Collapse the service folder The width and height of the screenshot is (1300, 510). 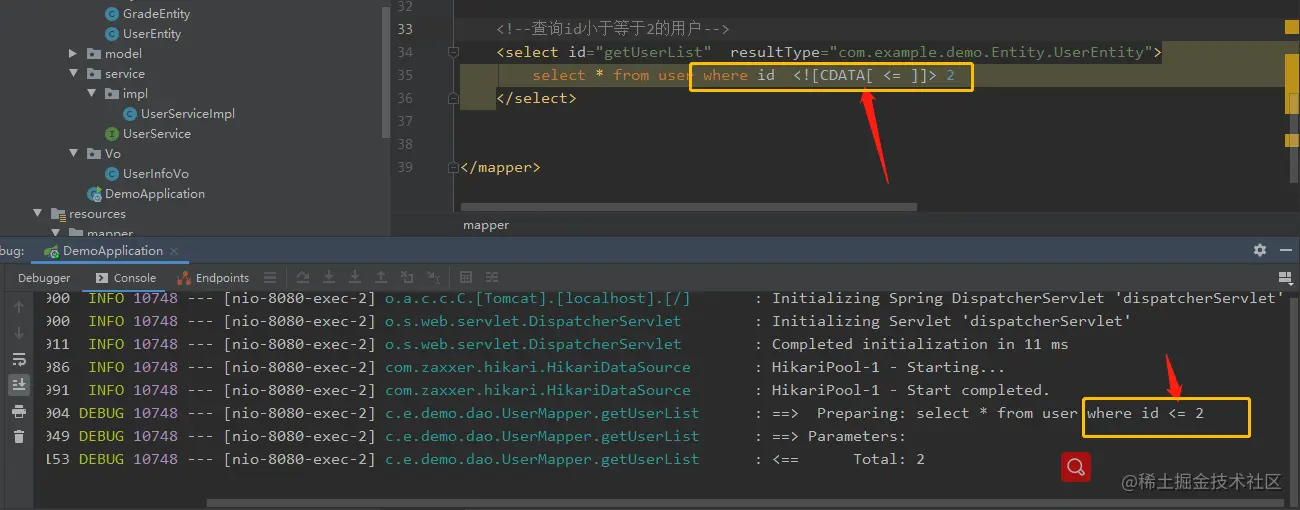point(73,73)
